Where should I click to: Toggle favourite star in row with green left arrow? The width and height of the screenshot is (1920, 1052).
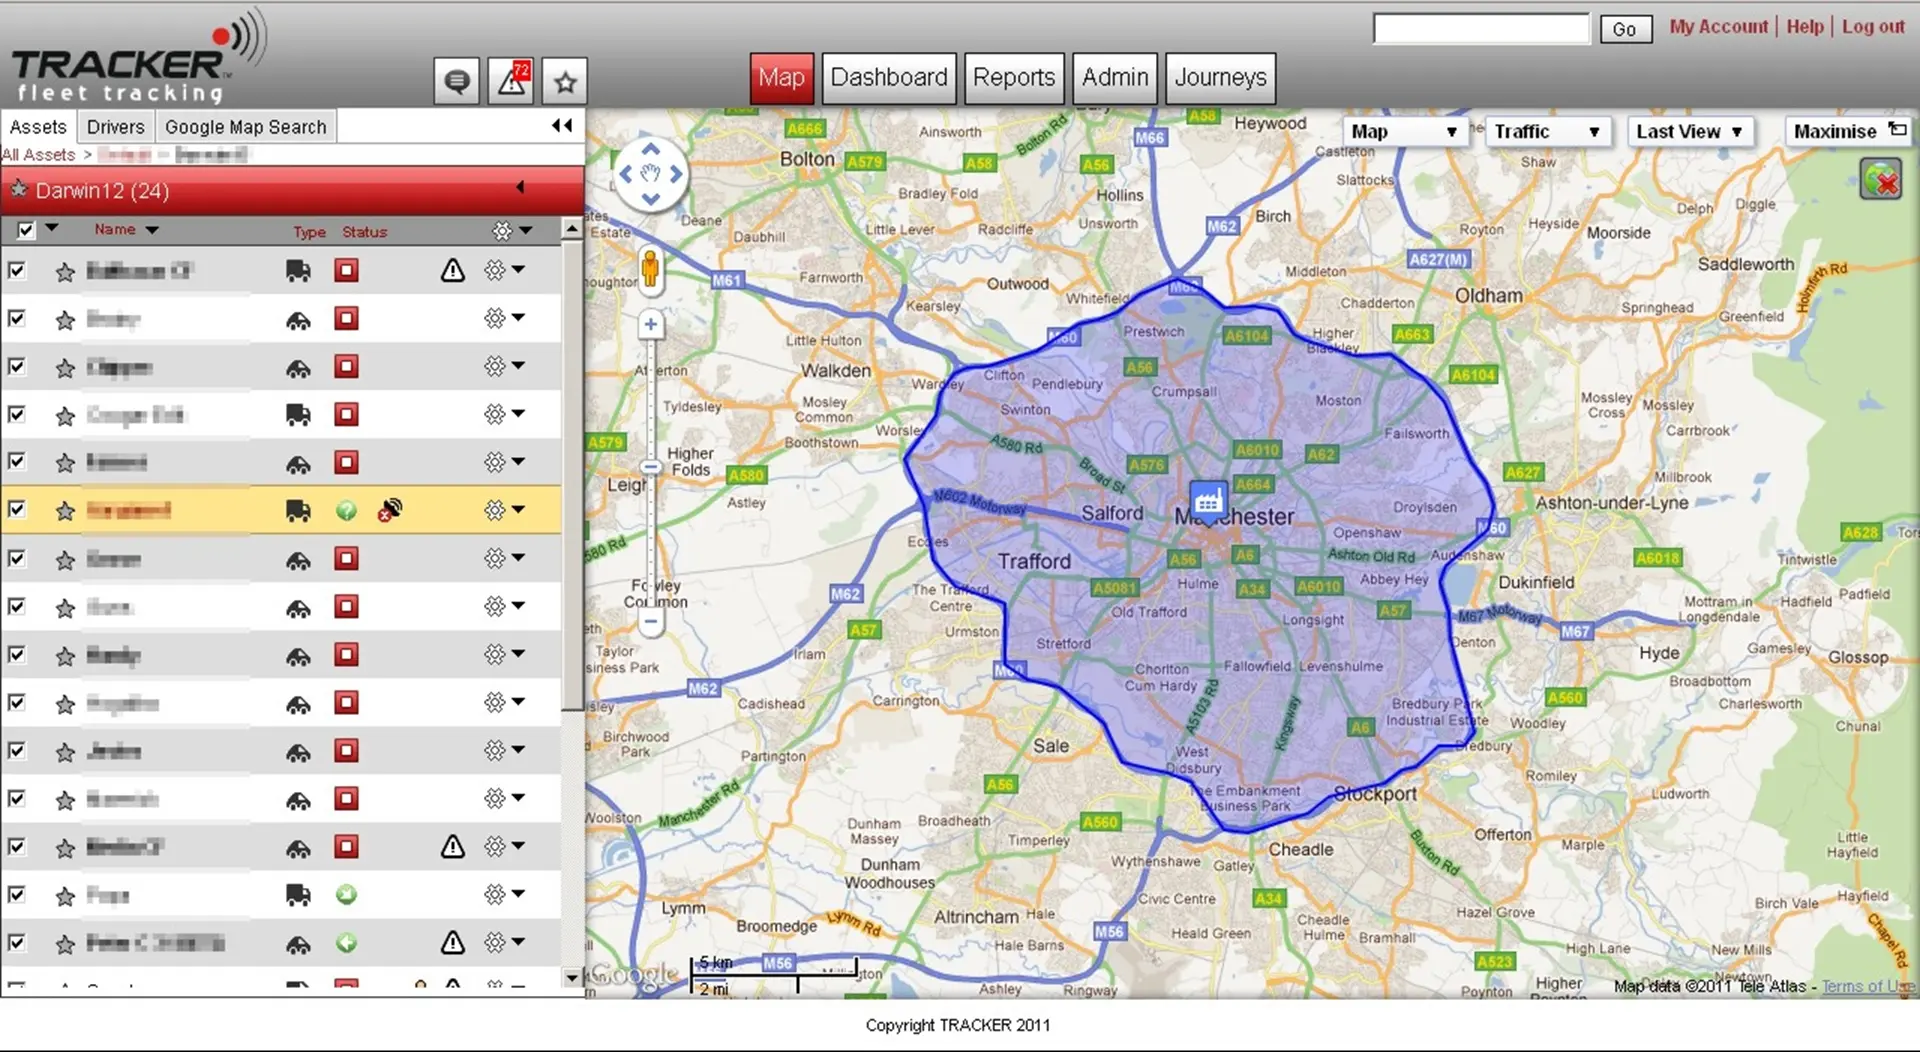[65, 943]
